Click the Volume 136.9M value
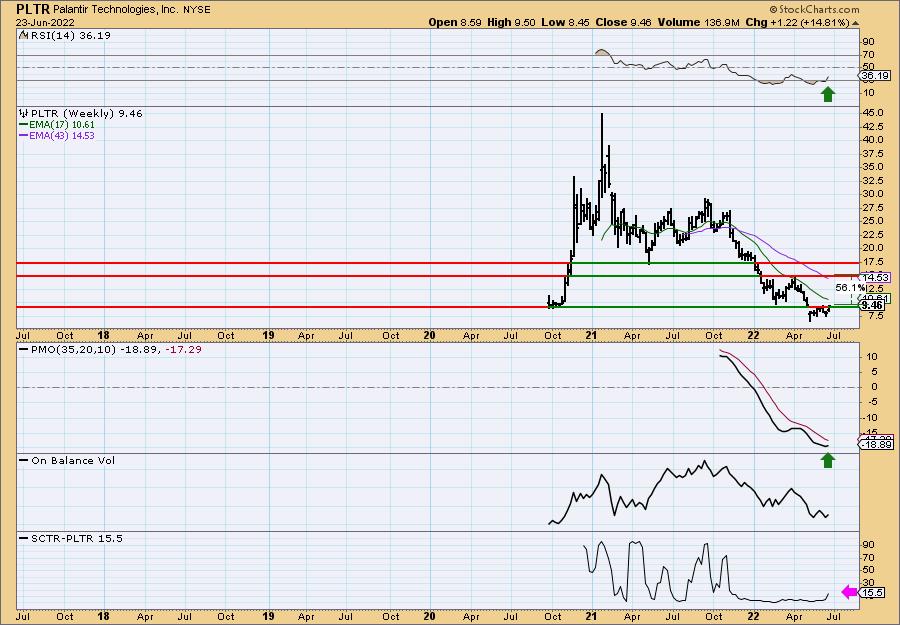The width and height of the screenshot is (900, 625). (x=699, y=22)
